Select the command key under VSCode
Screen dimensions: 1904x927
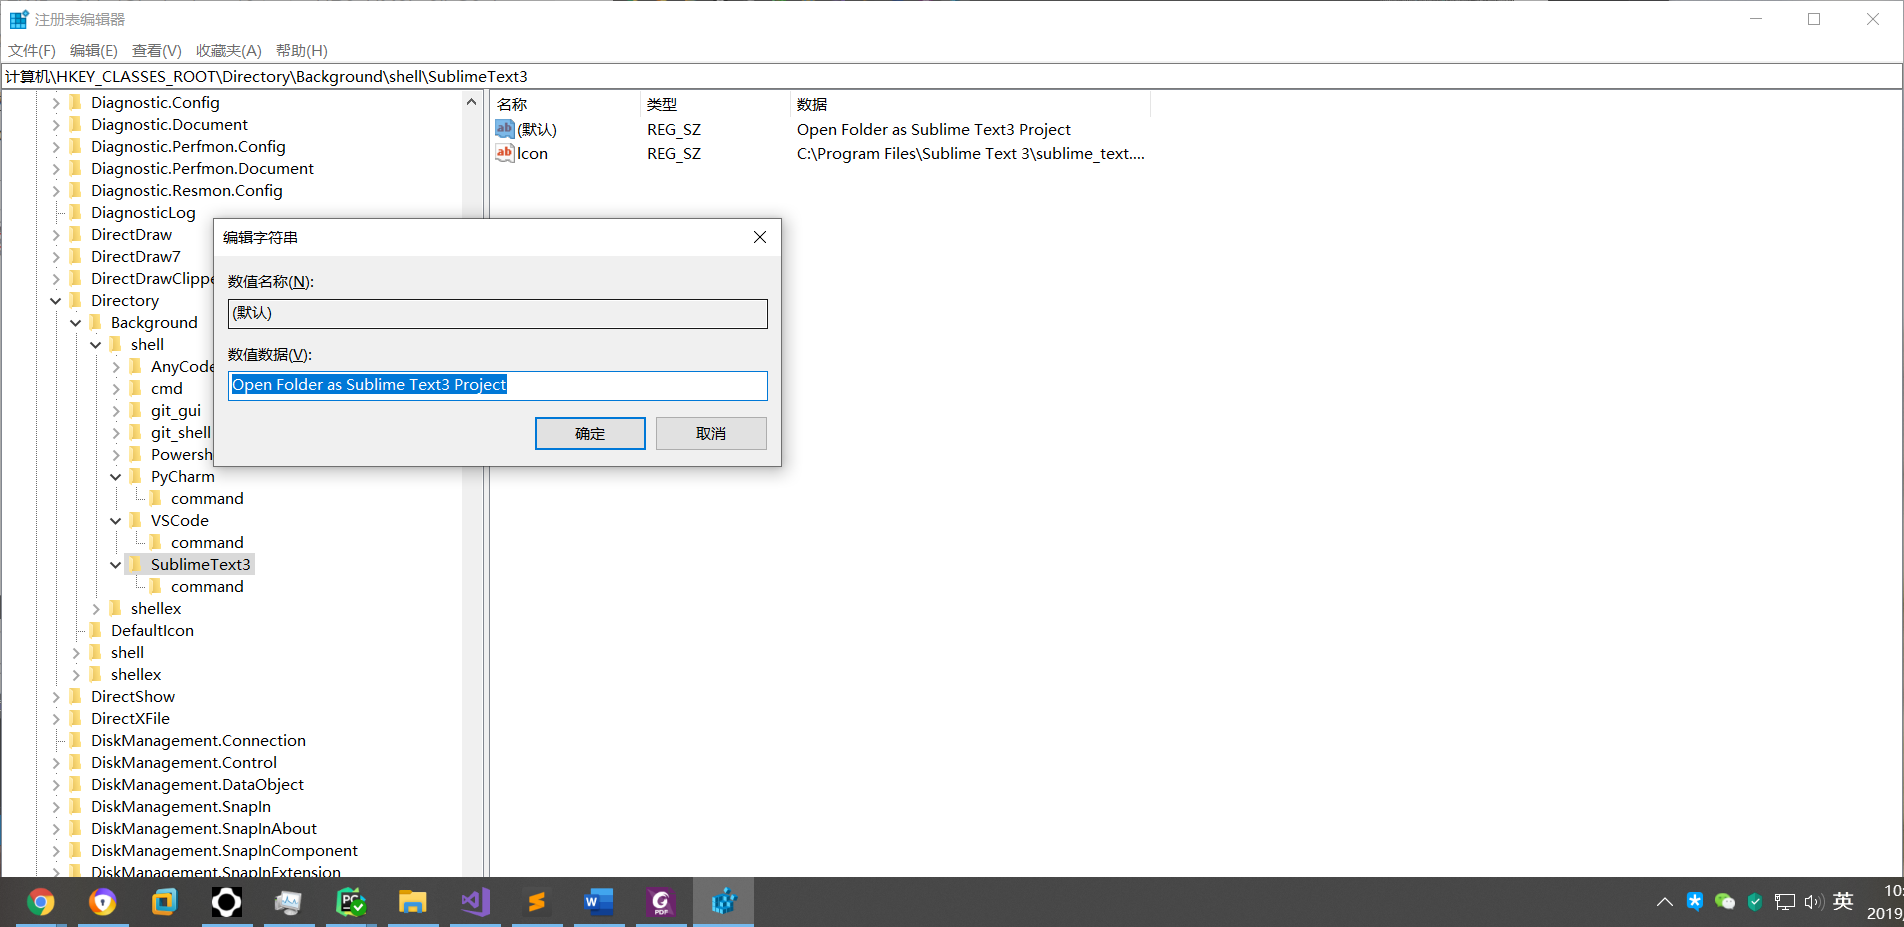tap(207, 542)
